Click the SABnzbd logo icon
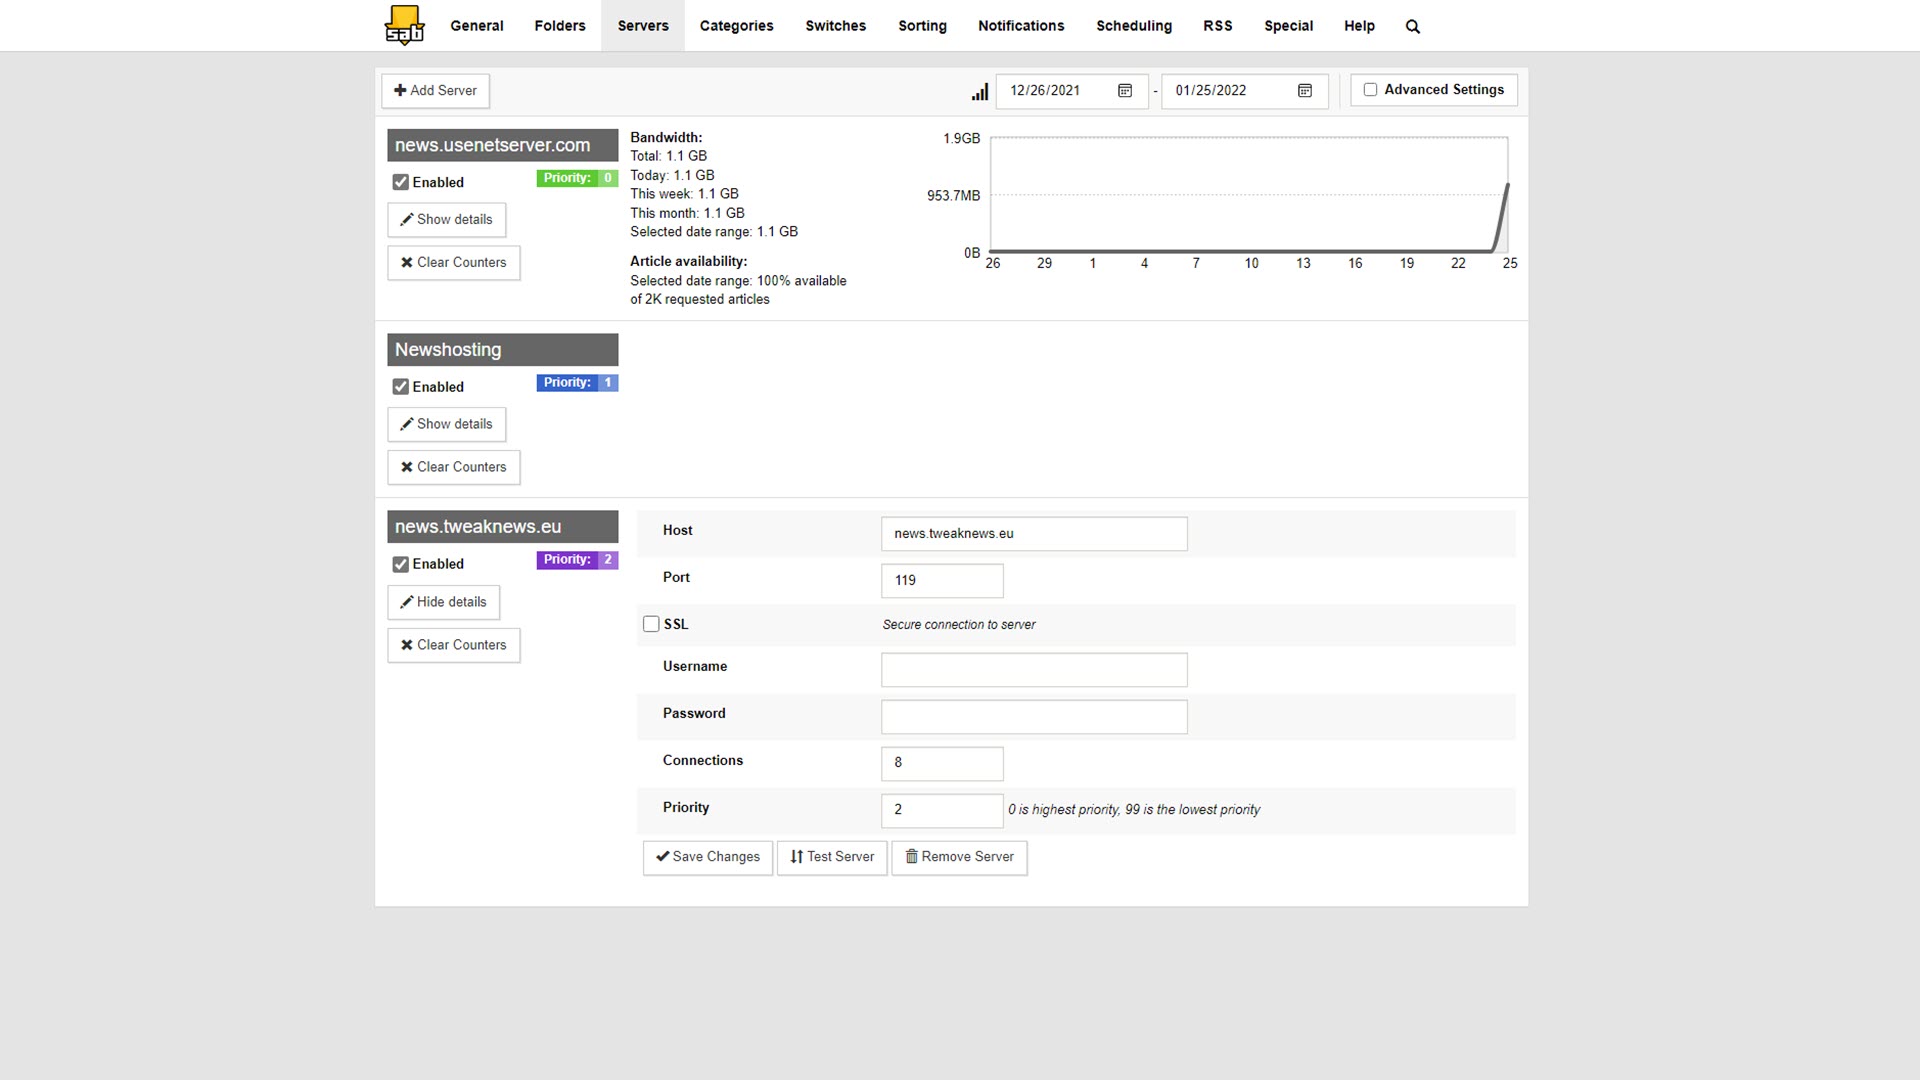The height and width of the screenshot is (1080, 1920). (x=405, y=25)
